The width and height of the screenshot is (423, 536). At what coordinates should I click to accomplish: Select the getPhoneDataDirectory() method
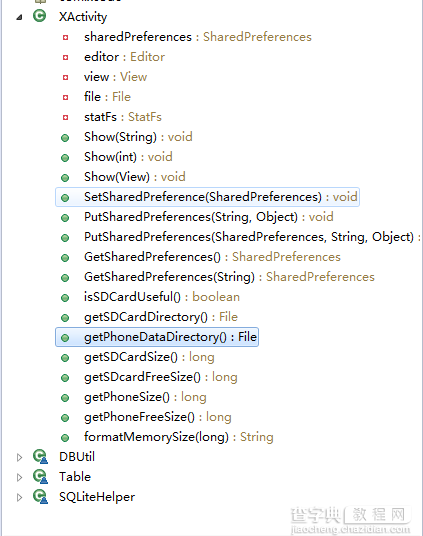tap(157, 337)
